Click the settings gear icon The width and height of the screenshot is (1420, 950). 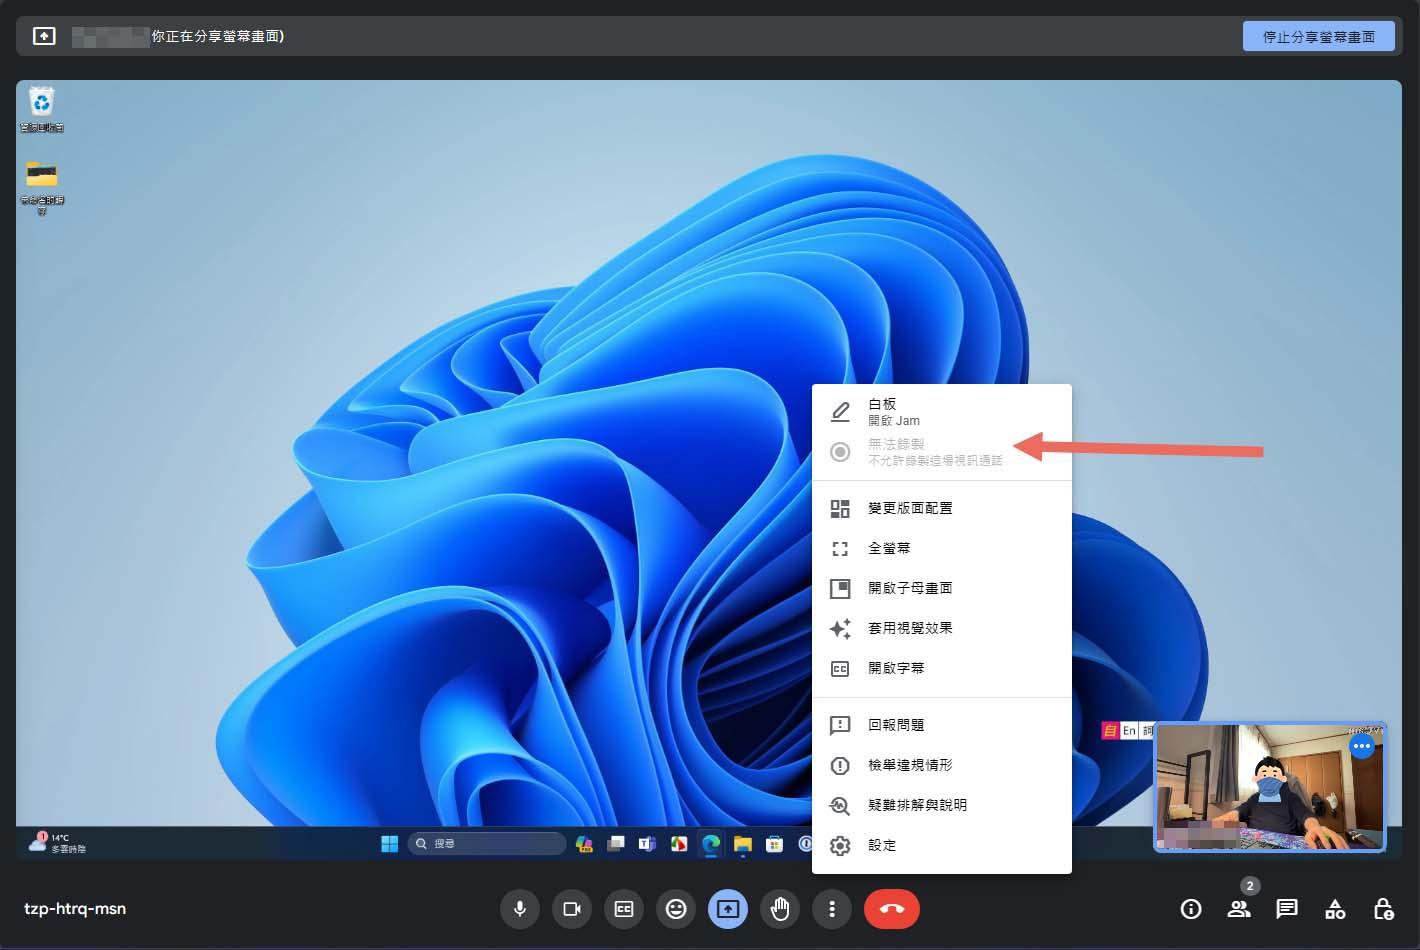click(x=840, y=845)
